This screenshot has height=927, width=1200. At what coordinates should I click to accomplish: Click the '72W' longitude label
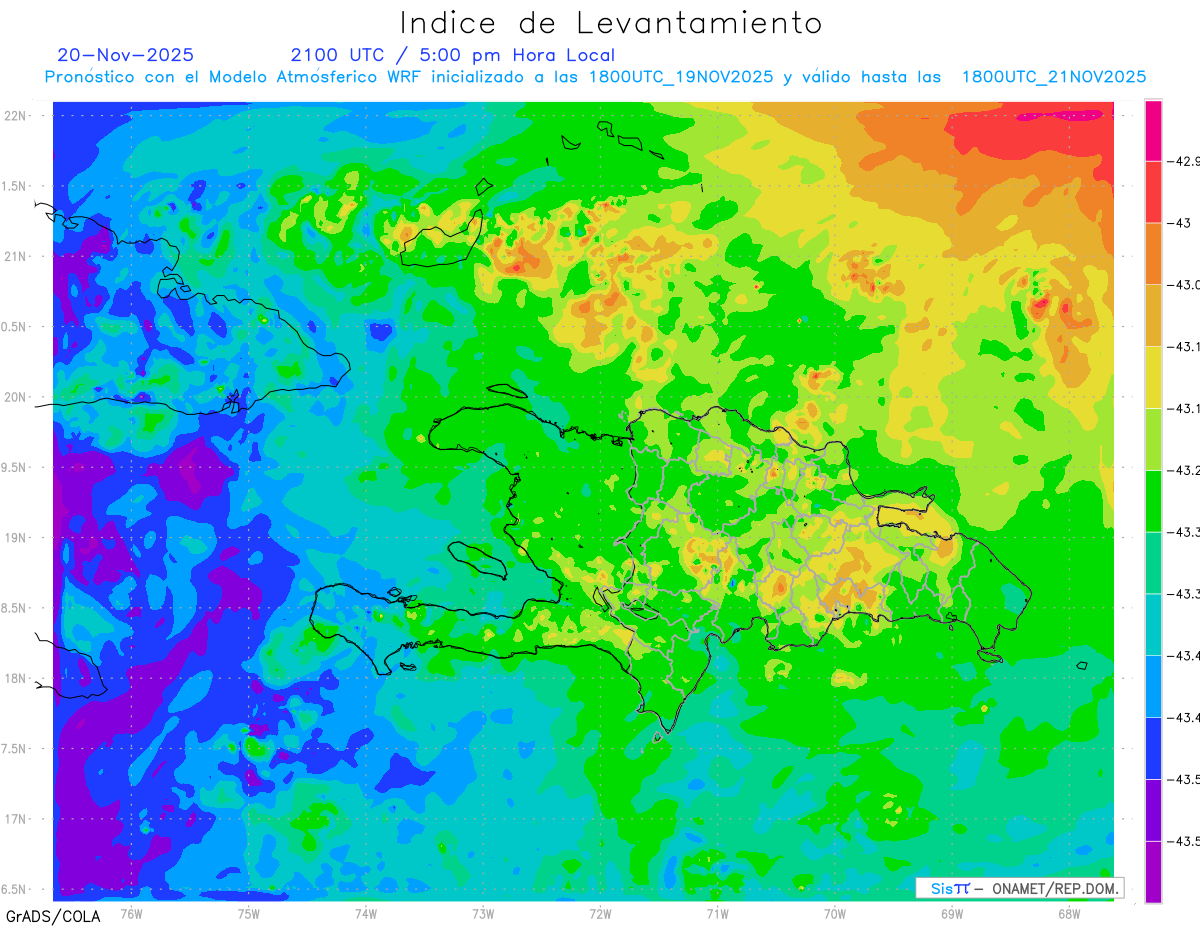(x=600, y=913)
